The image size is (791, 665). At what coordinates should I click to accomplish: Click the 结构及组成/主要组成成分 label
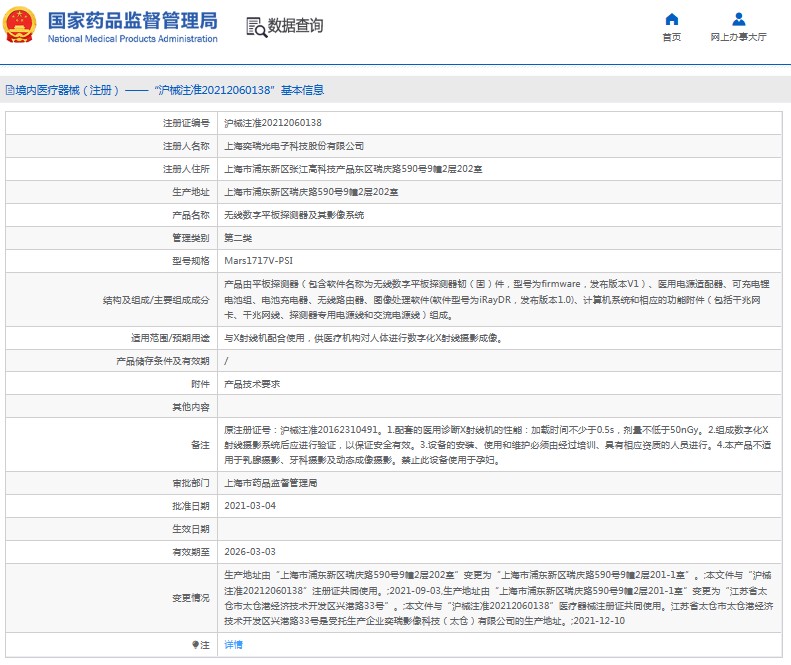[156, 300]
